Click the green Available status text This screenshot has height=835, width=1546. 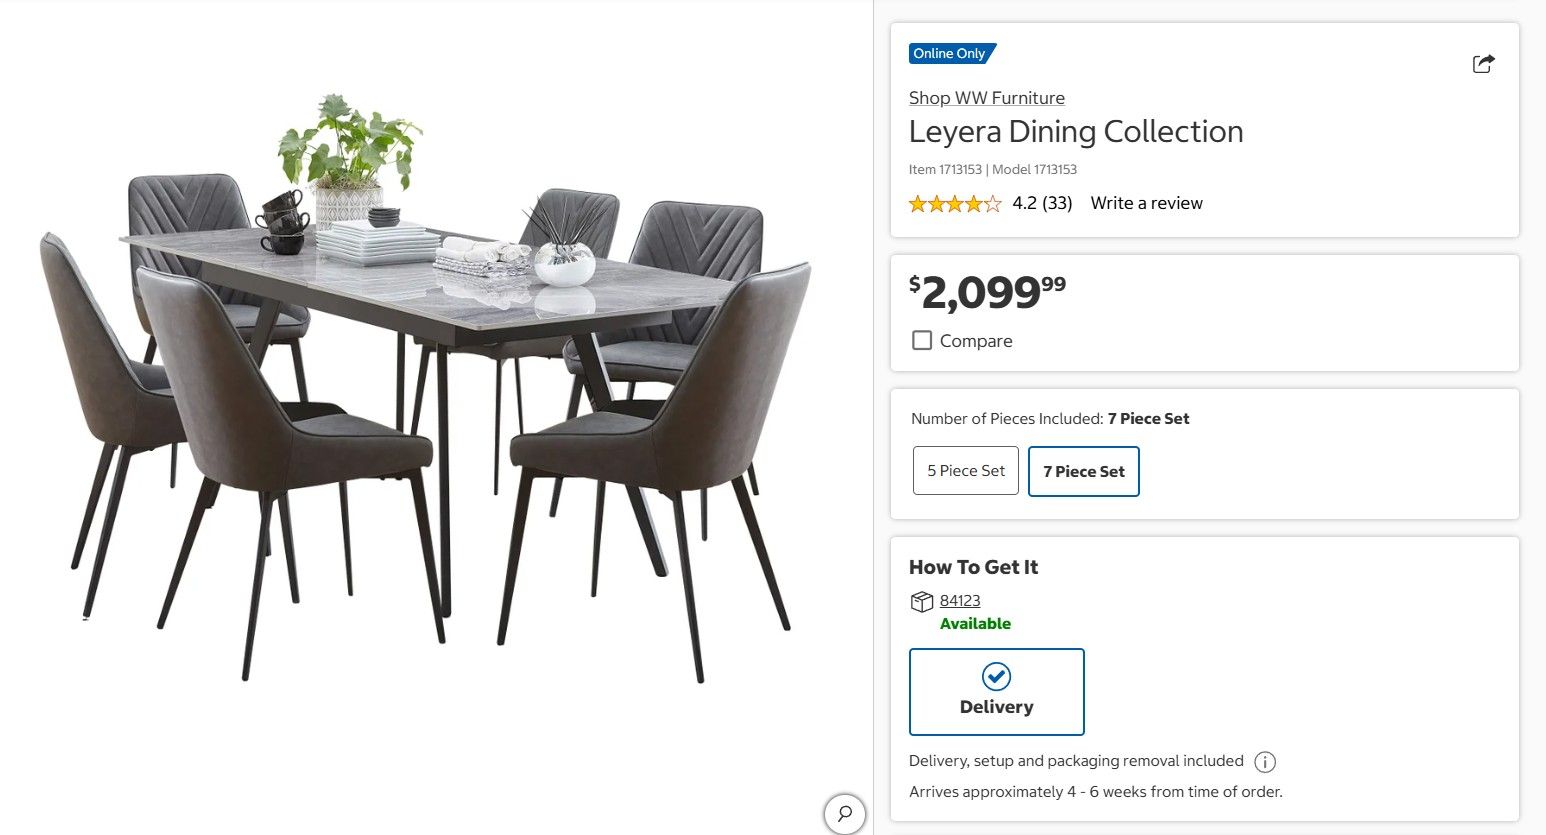(x=975, y=624)
